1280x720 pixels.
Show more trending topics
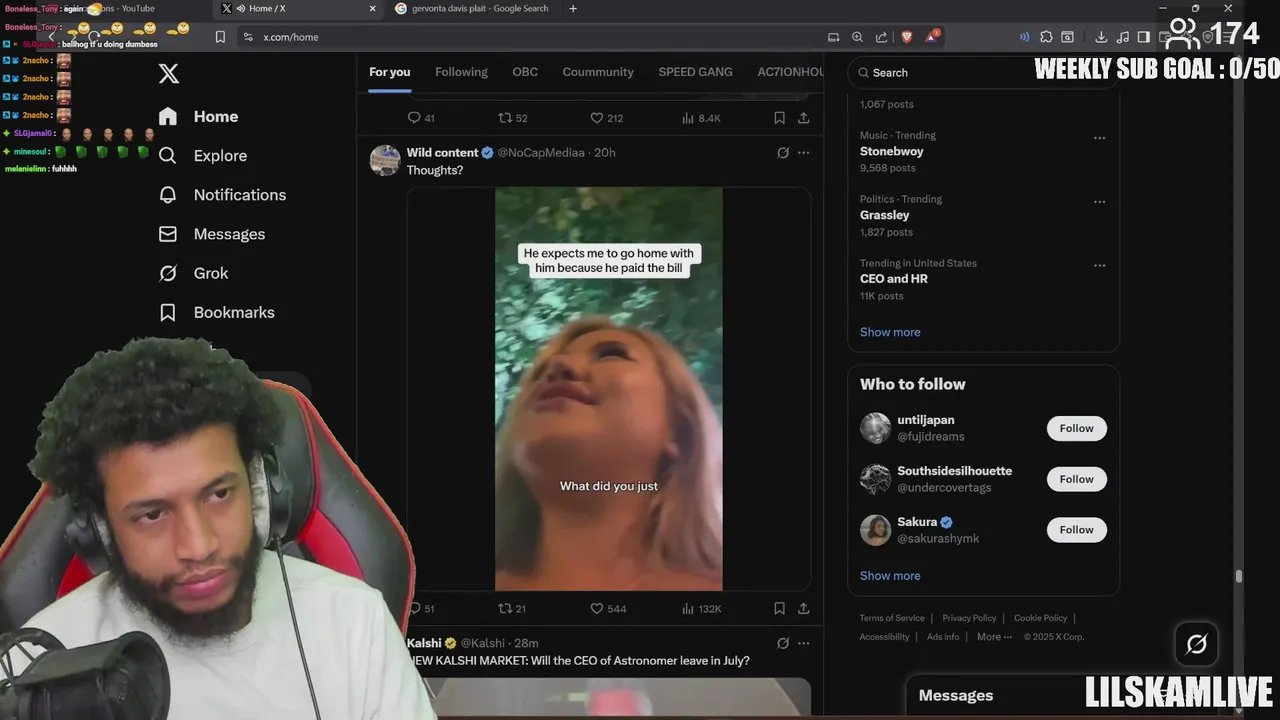[890, 332]
